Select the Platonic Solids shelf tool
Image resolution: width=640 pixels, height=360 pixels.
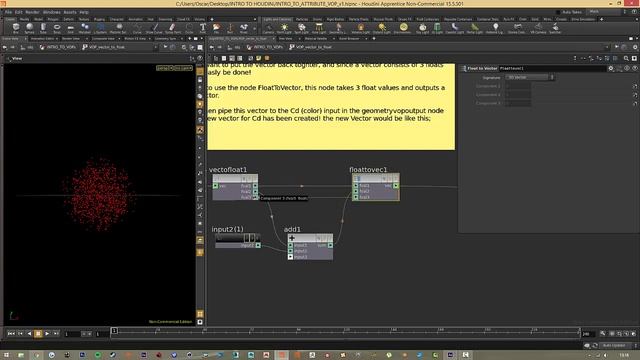coord(118,28)
